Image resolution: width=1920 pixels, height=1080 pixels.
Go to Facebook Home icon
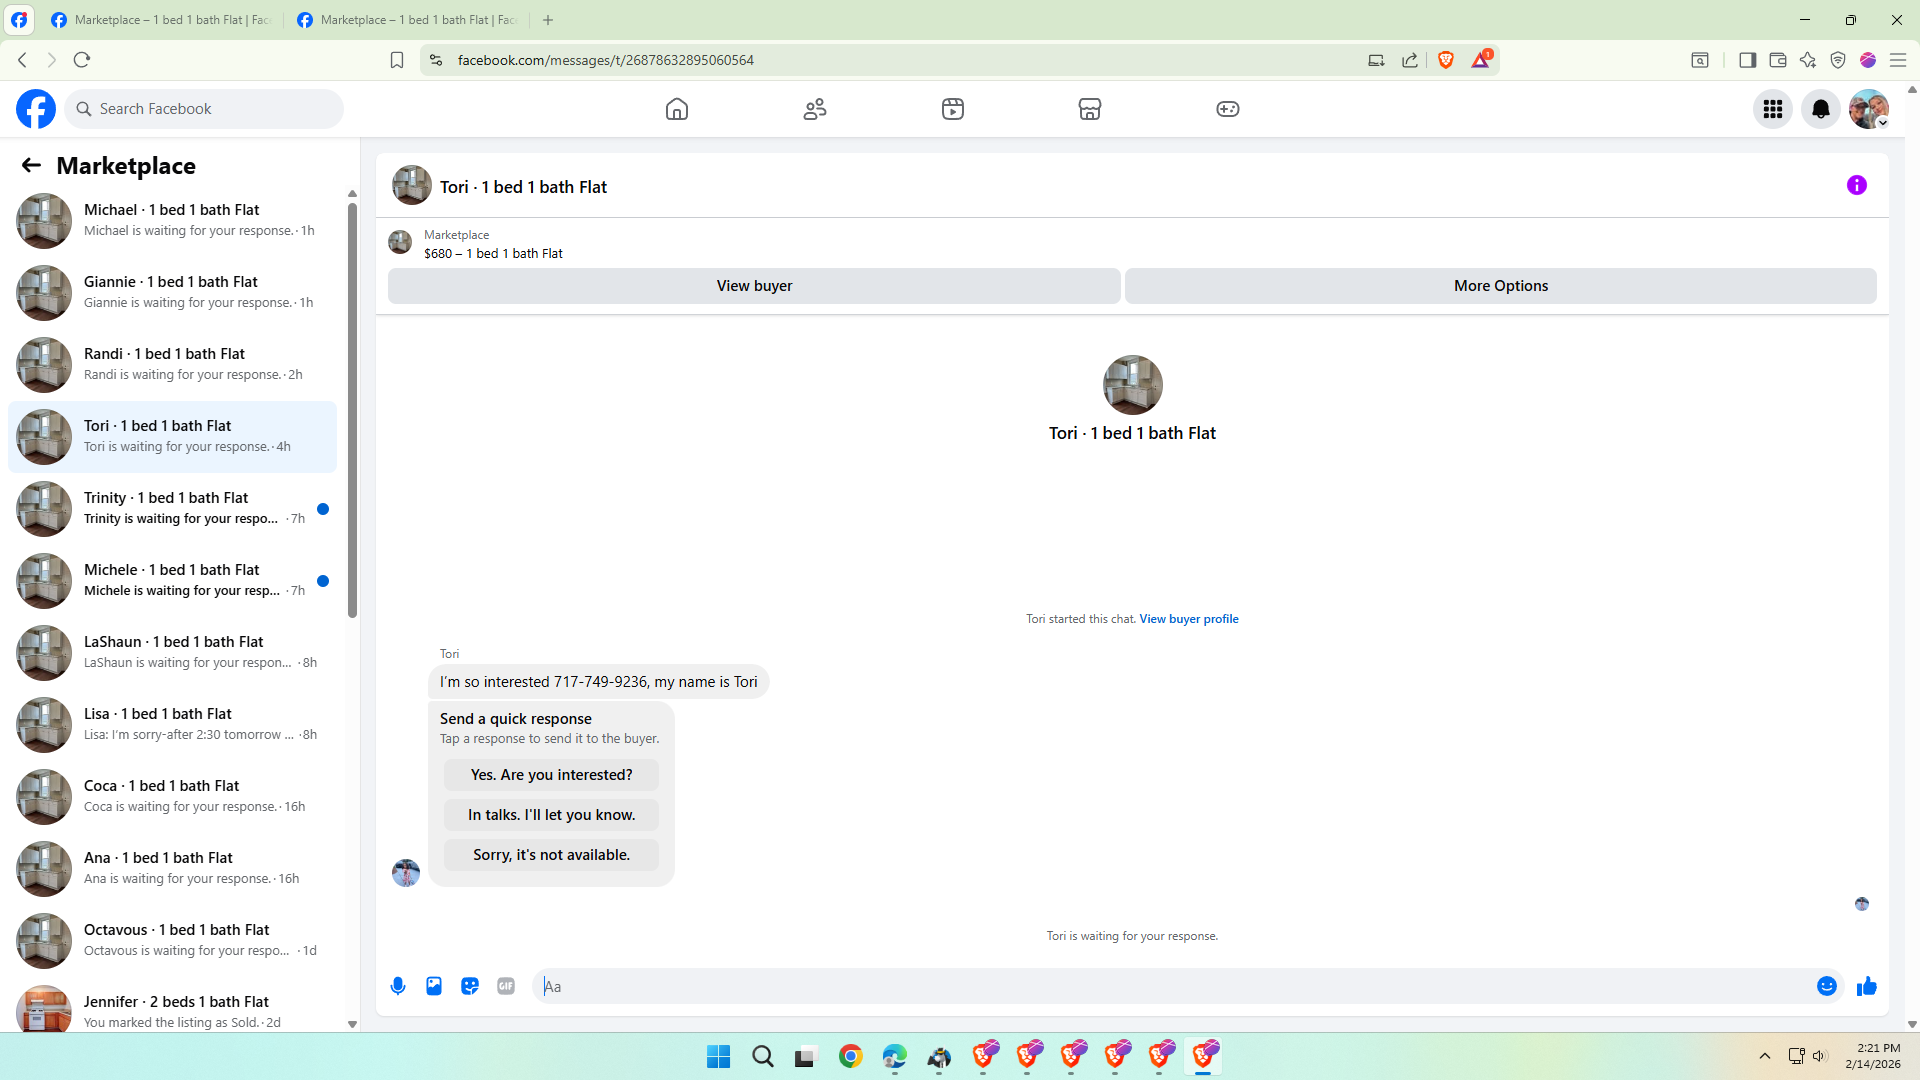[x=677, y=109]
